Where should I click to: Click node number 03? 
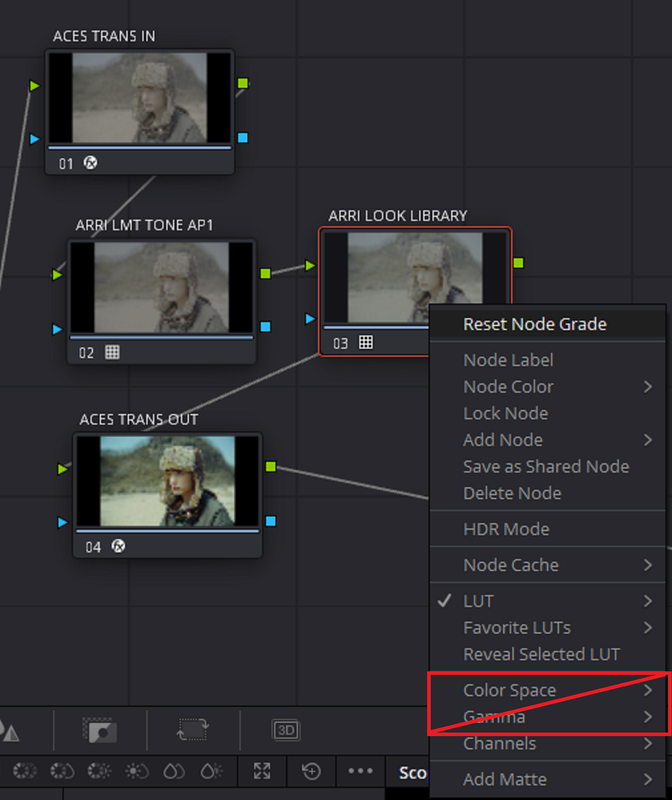340,343
